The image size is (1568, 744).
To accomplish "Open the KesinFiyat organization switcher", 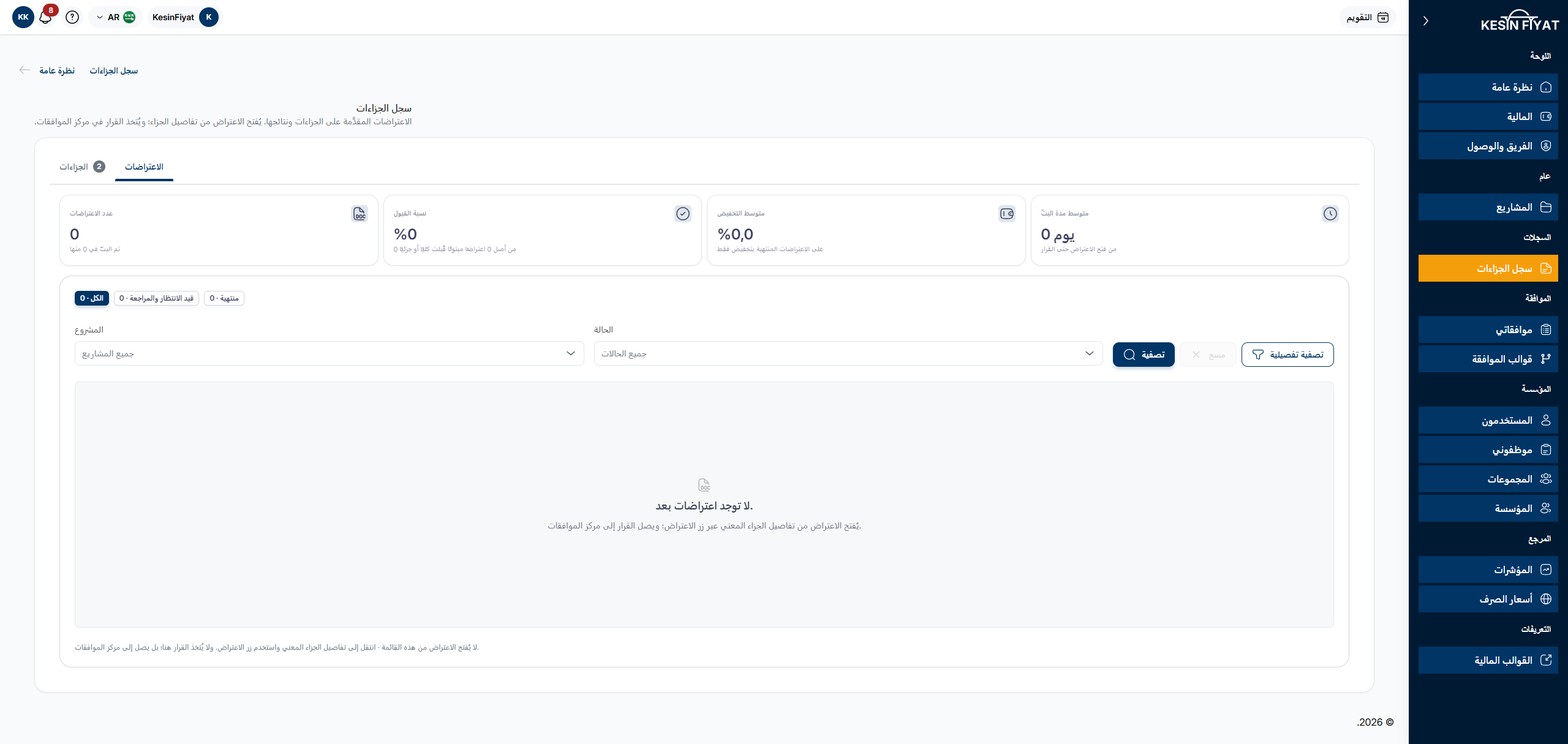I will [x=185, y=17].
